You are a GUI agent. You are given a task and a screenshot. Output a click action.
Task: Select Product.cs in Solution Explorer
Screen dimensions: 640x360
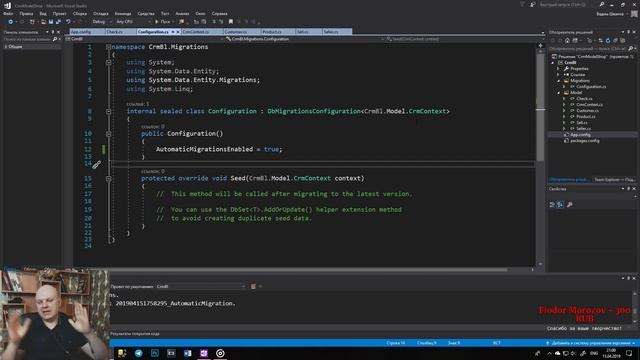tap(586, 116)
